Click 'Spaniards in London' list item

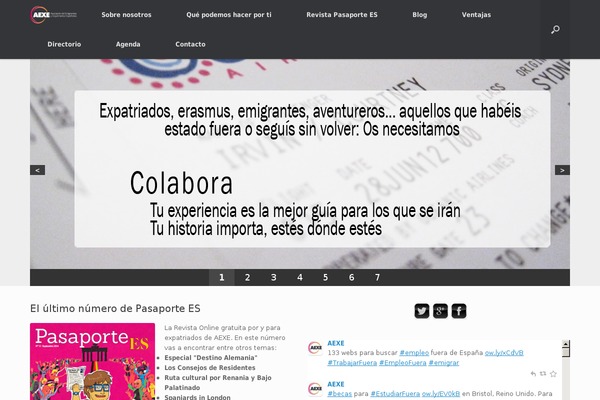[197, 397]
